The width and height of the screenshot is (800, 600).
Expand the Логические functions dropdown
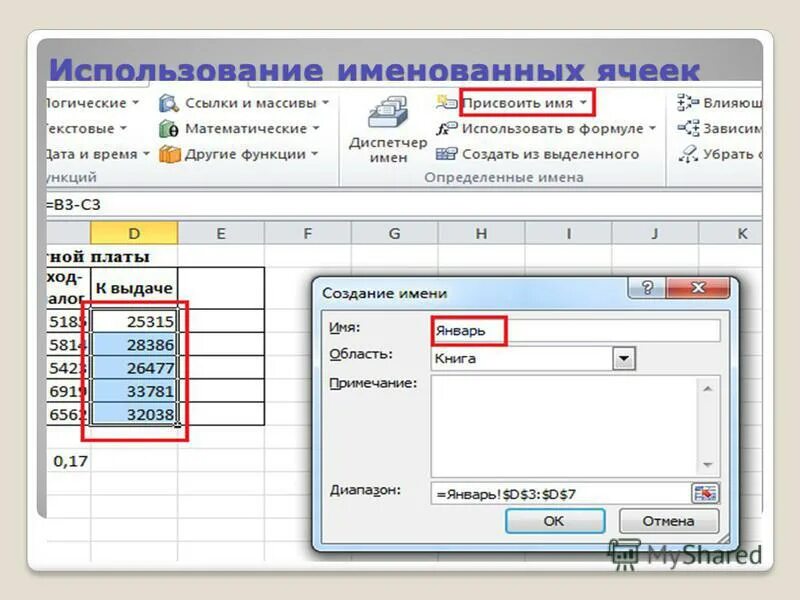tap(136, 103)
